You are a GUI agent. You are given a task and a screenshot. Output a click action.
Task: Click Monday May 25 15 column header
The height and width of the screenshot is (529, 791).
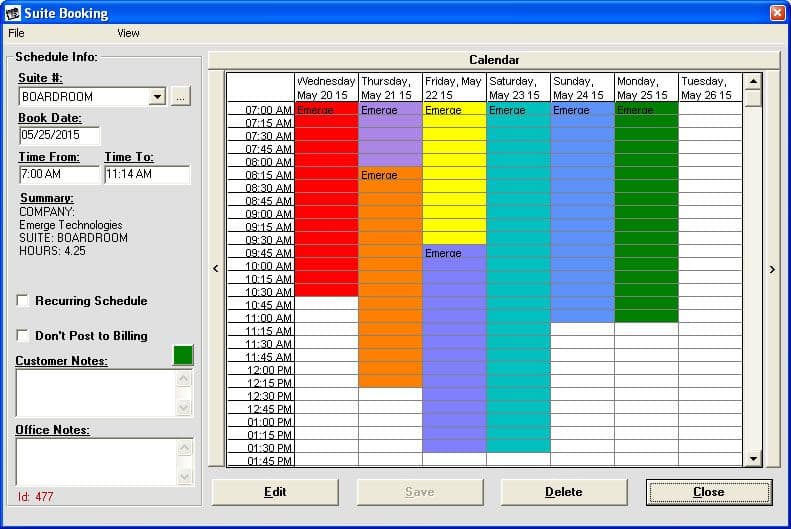point(646,88)
